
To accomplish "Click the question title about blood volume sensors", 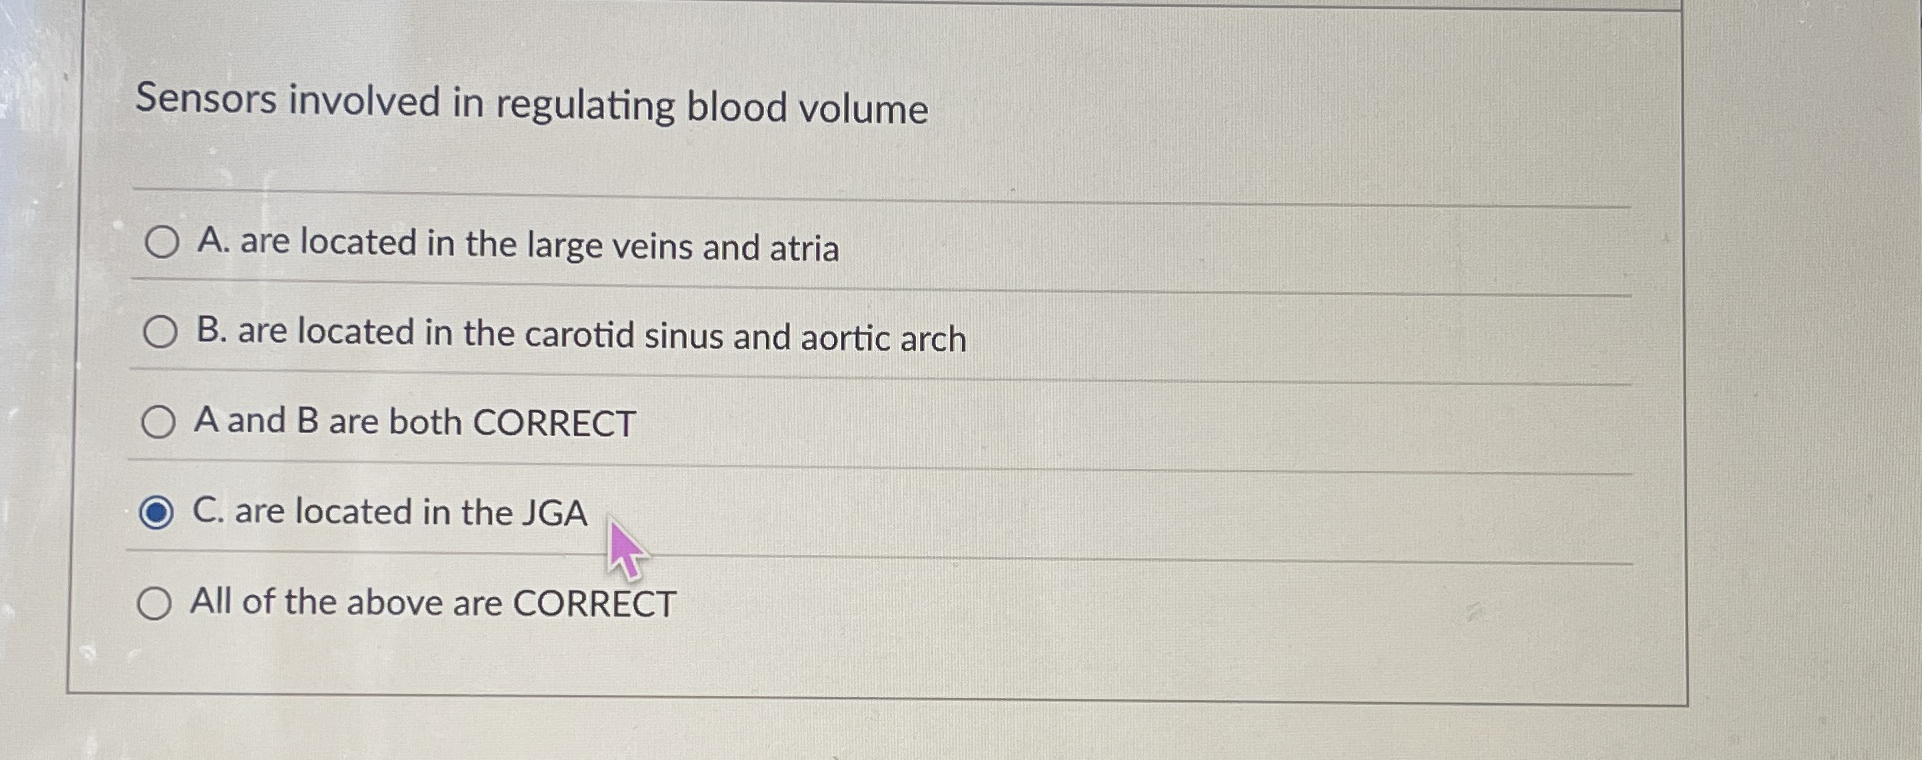I will click(x=533, y=103).
